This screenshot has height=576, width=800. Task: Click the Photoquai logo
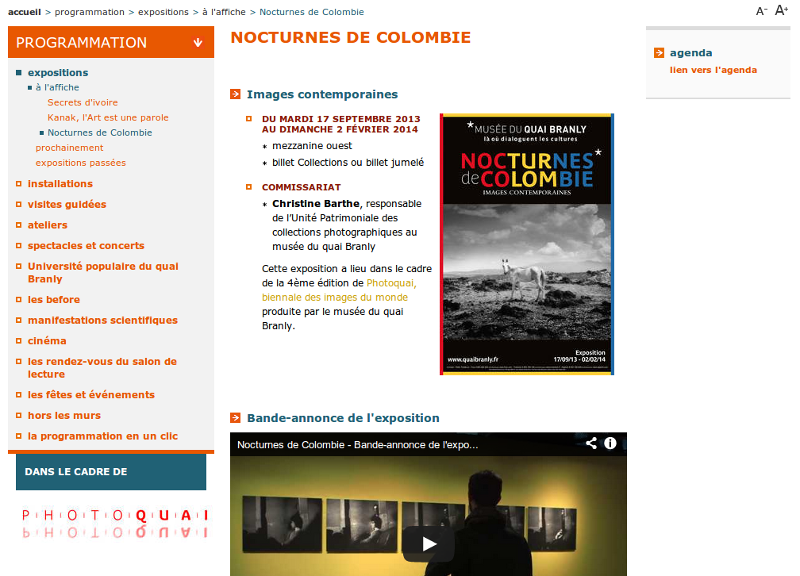115,523
